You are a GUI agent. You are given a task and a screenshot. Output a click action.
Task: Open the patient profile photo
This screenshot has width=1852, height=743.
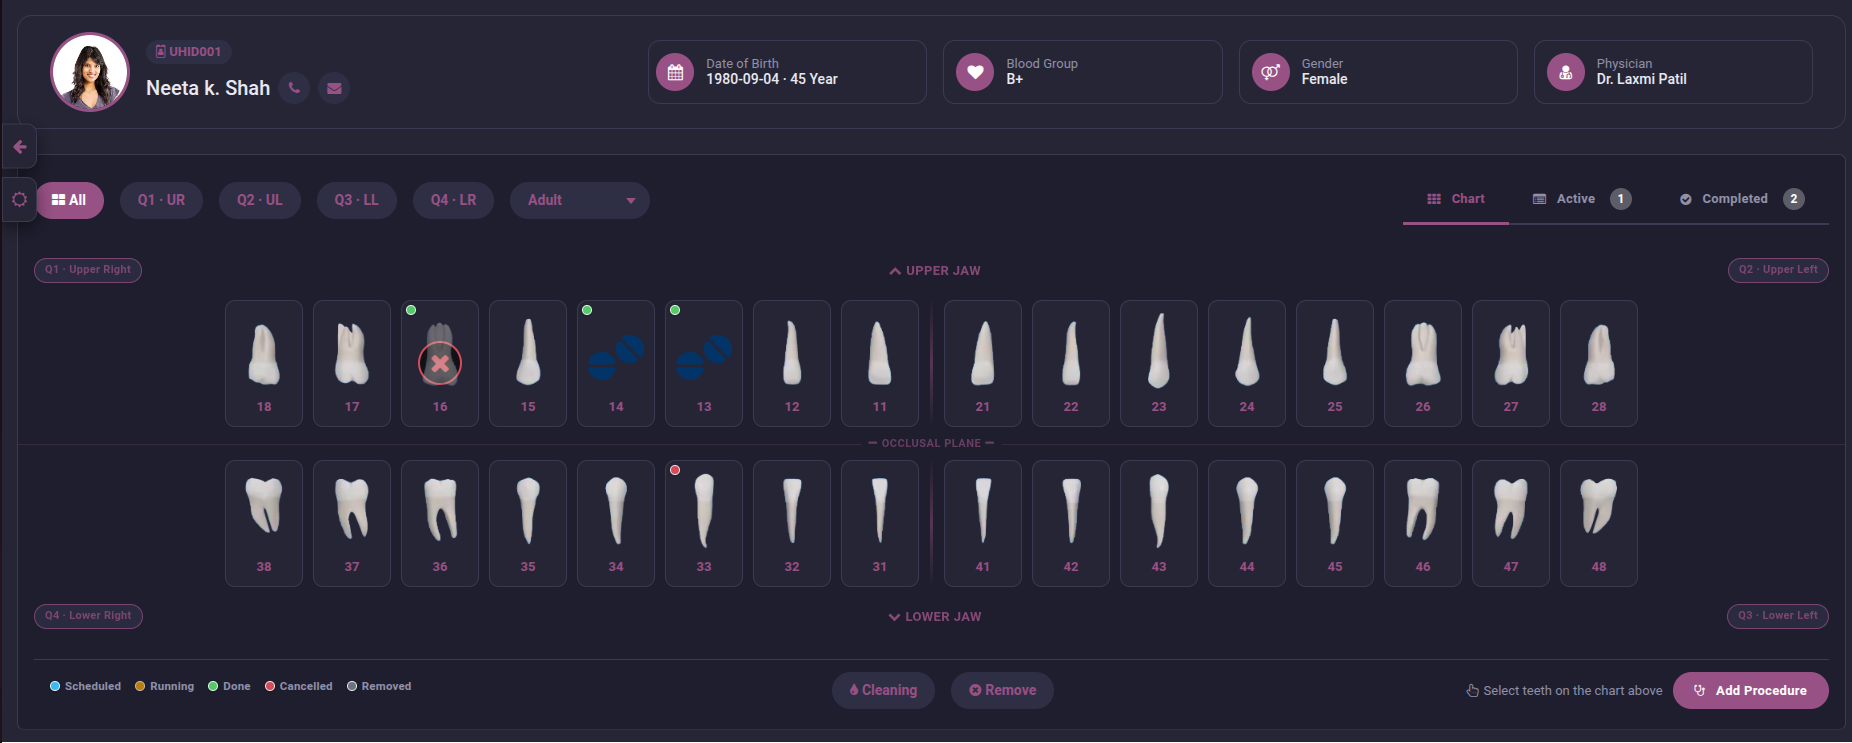(90, 72)
